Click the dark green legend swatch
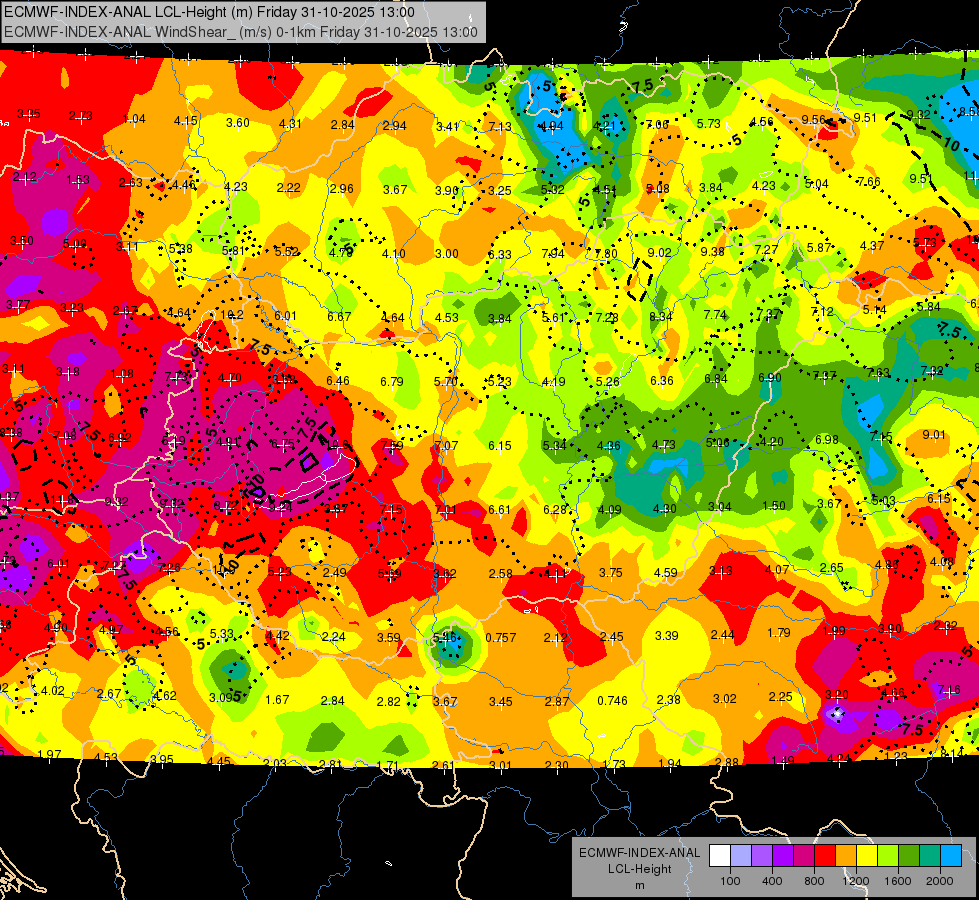 (x=909, y=856)
